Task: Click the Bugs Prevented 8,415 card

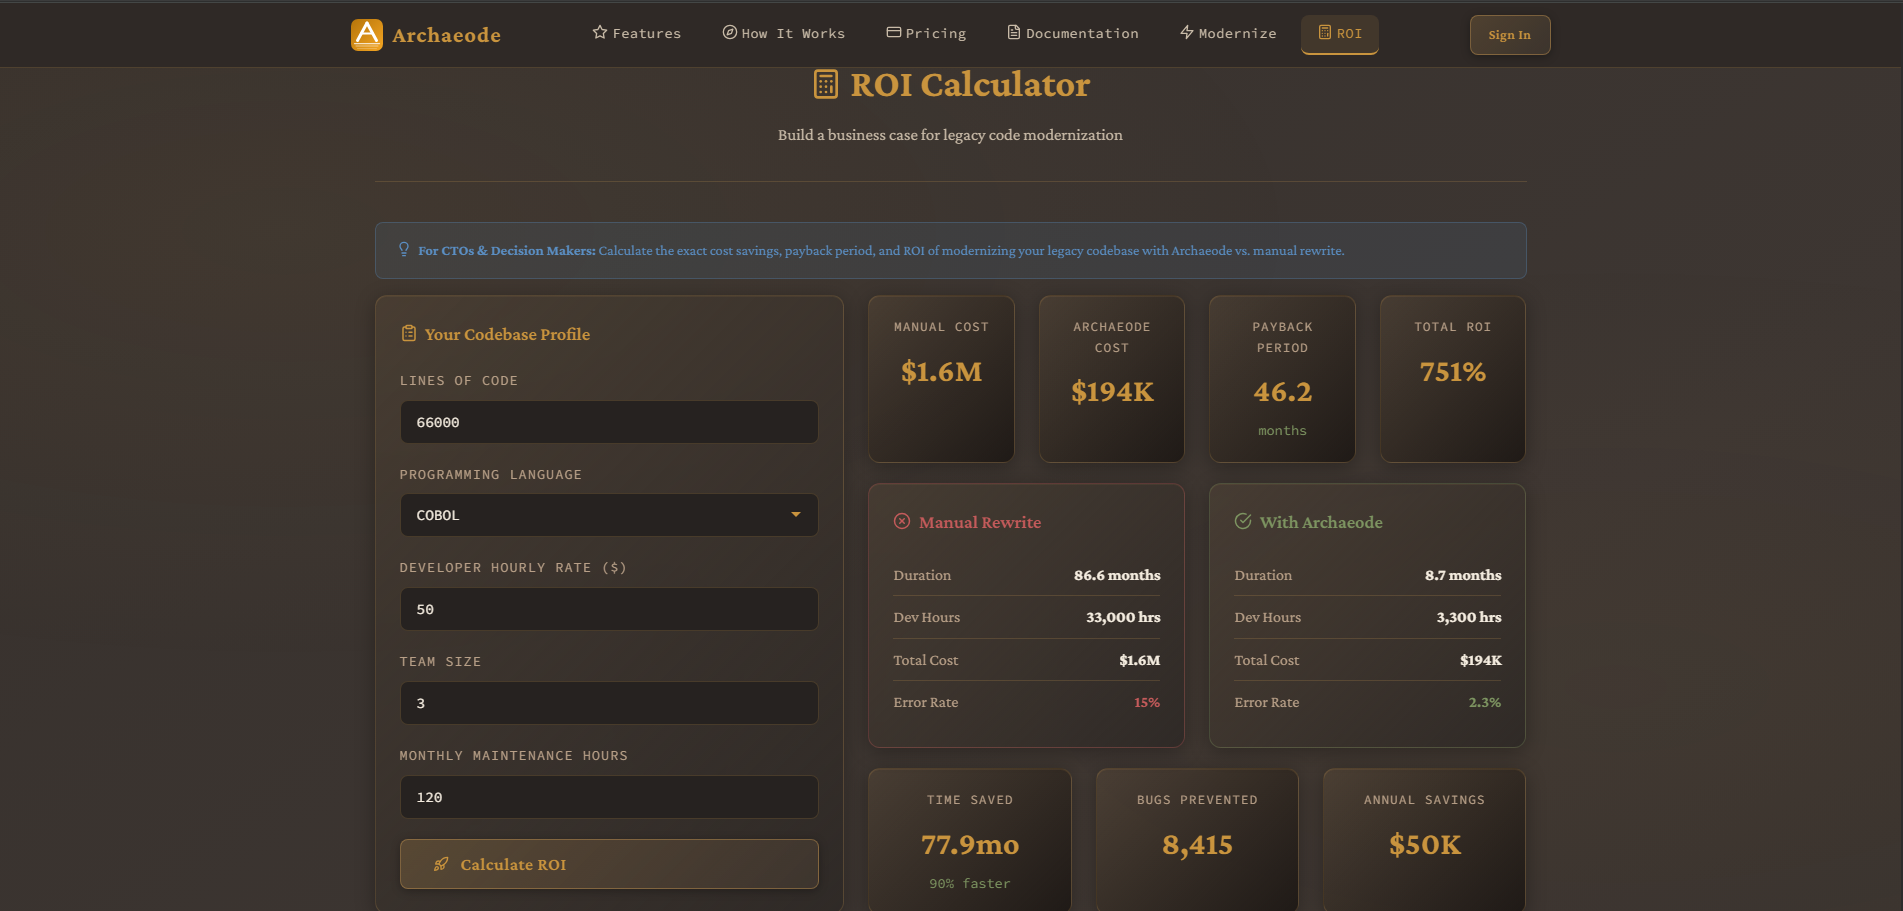Action: coord(1197,840)
